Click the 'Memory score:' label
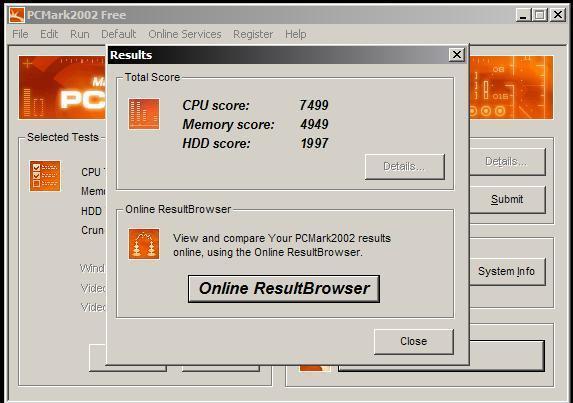This screenshot has width=573, height=403. tap(228, 125)
